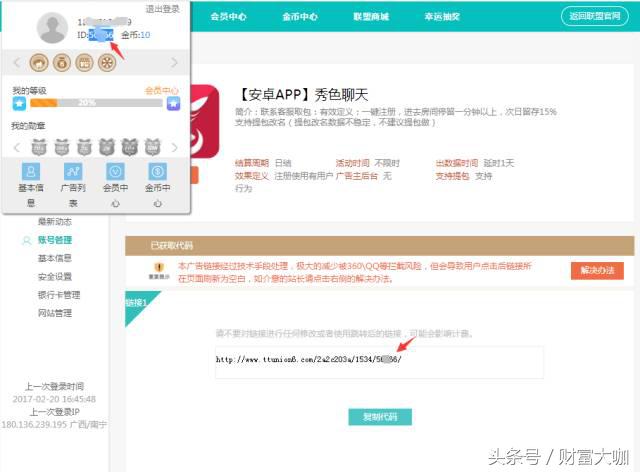Click the 已获取代码 header bar

click(380, 245)
